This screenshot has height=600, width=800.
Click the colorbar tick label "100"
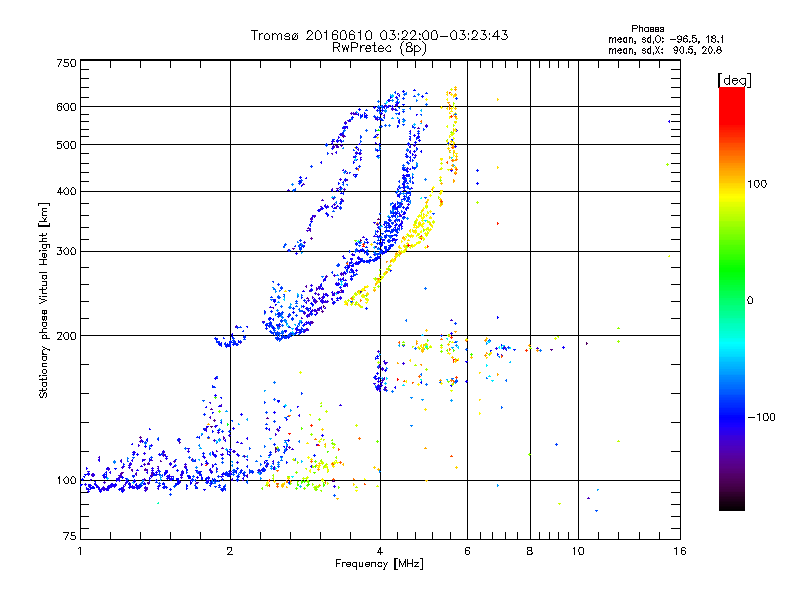coord(757,184)
